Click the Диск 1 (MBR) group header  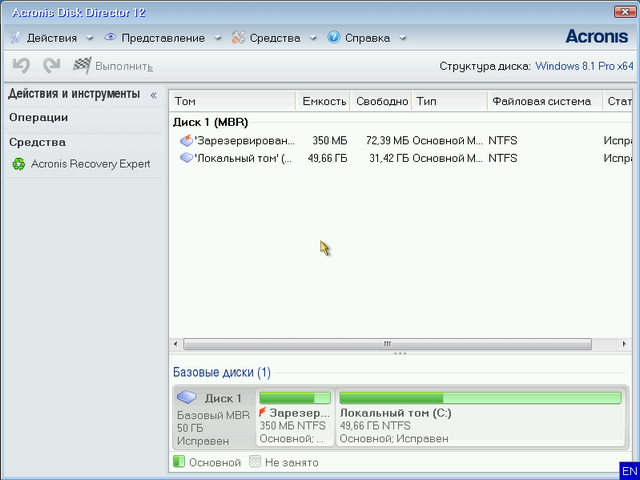(210, 122)
